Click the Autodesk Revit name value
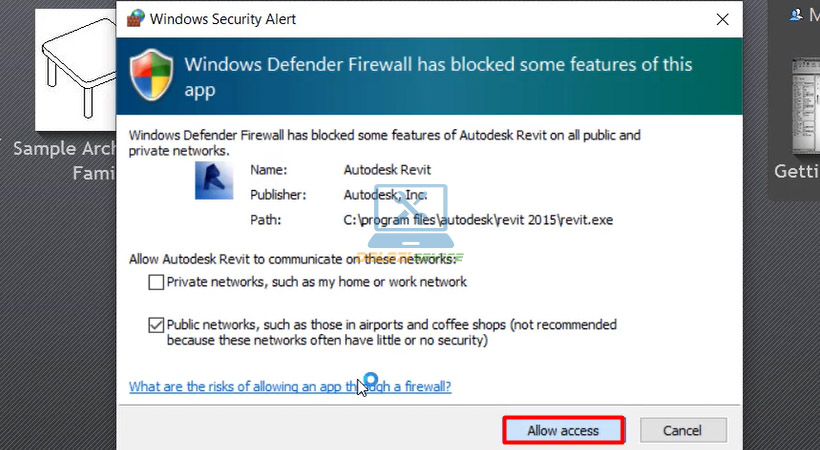 pos(387,170)
